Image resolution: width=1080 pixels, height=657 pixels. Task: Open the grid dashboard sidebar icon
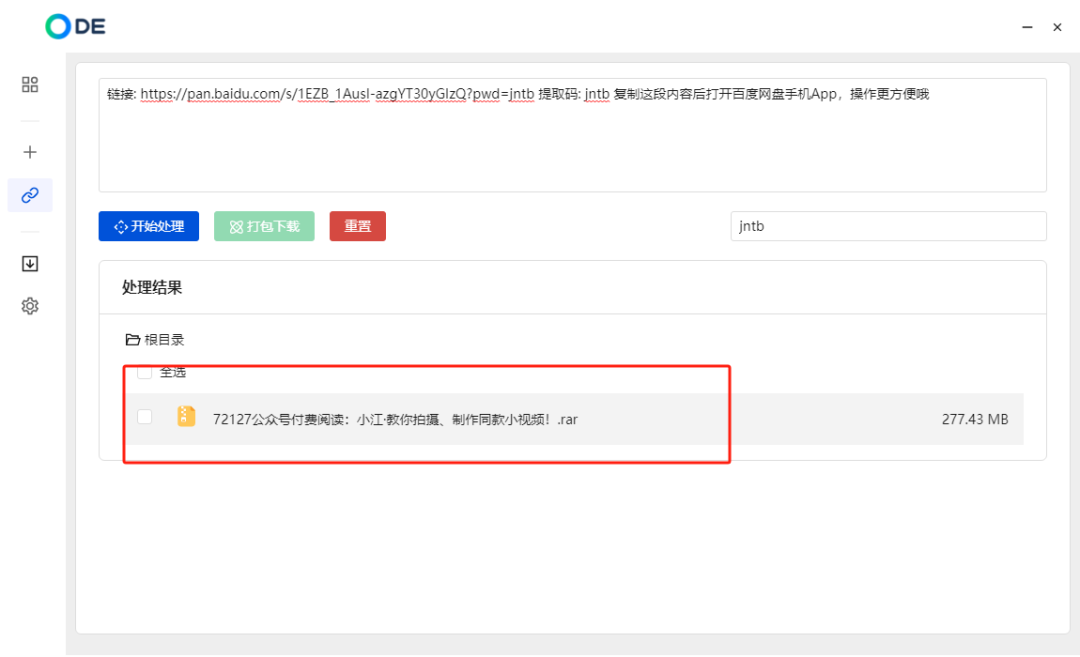(30, 85)
